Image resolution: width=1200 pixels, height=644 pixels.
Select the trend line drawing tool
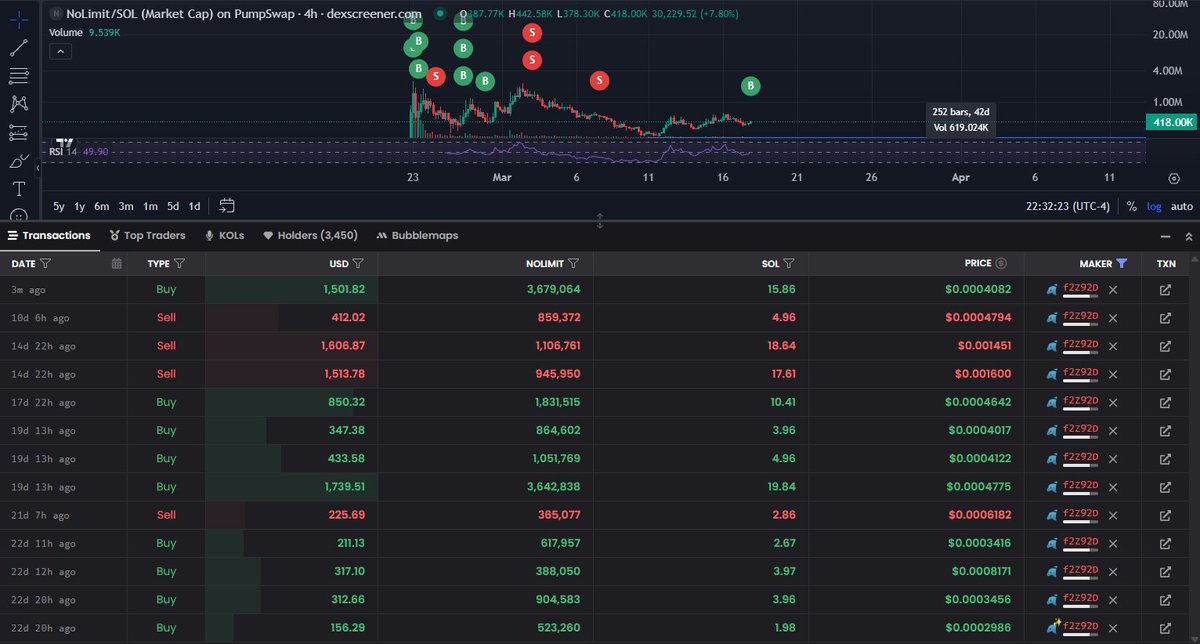[18, 47]
